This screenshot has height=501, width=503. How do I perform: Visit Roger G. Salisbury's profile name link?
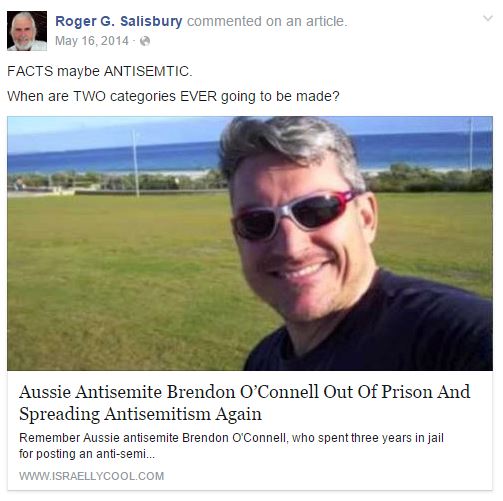tap(119, 21)
